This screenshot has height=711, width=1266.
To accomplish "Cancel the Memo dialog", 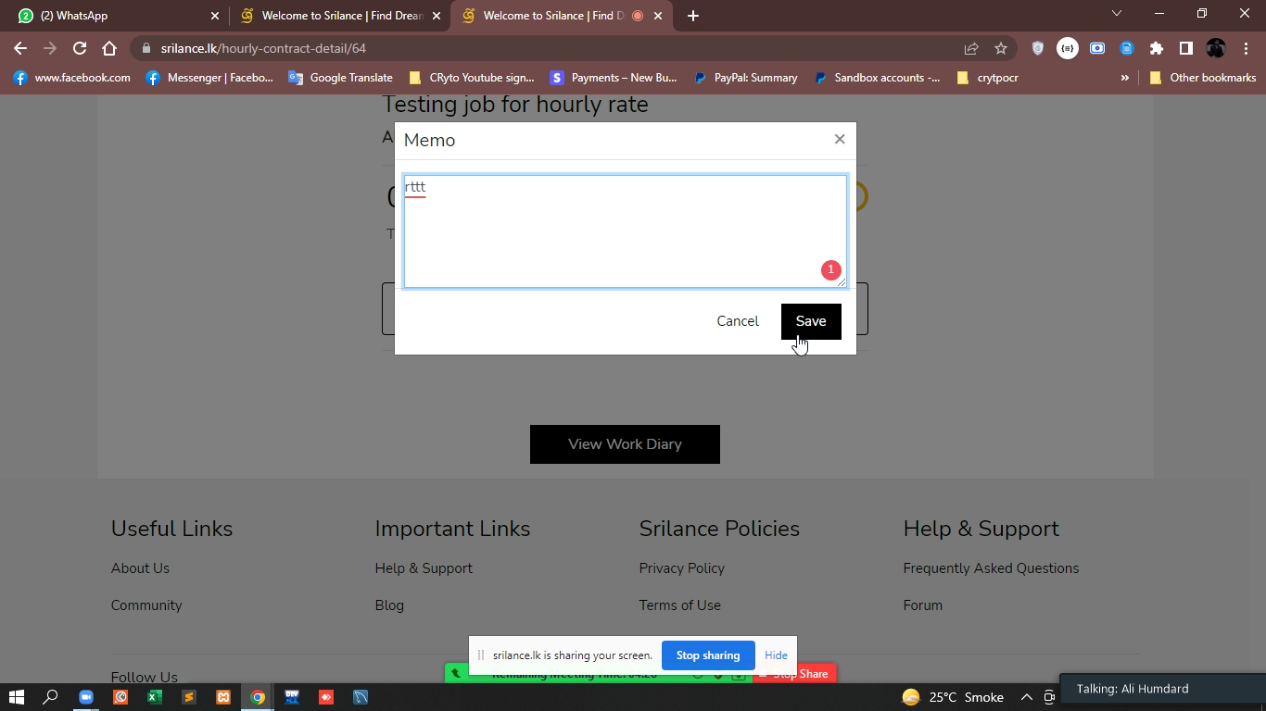I will pyautogui.click(x=737, y=321).
